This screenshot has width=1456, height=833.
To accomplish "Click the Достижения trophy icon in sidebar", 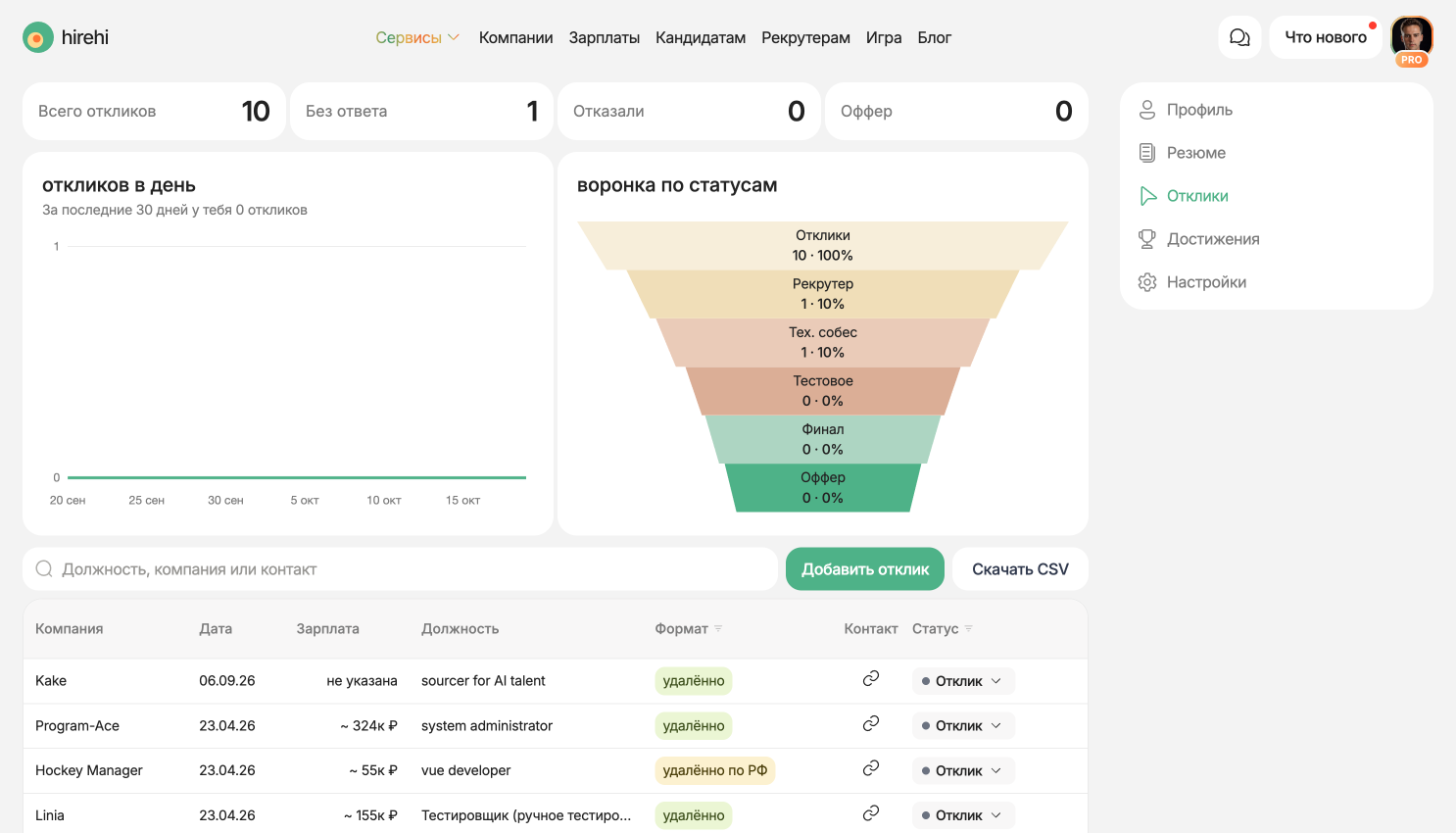I will pyautogui.click(x=1147, y=239).
